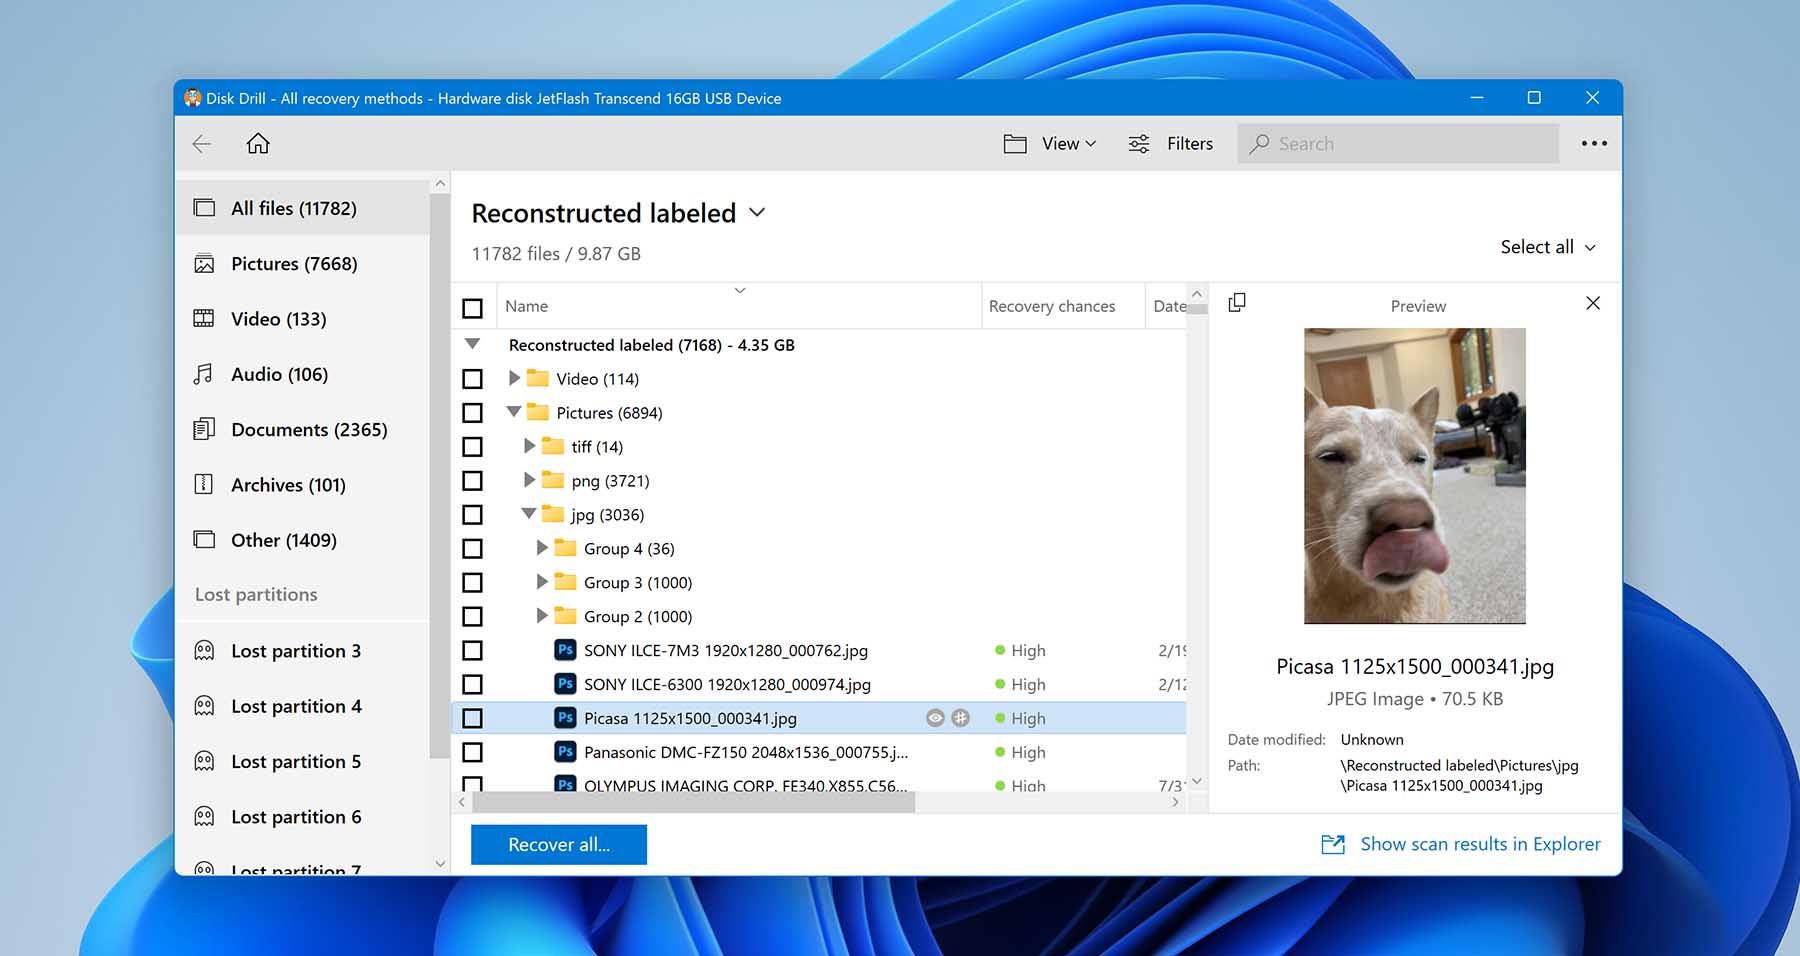Image resolution: width=1800 pixels, height=956 pixels.
Task: Click the horizontal scrollbar of file list
Action: pos(694,802)
